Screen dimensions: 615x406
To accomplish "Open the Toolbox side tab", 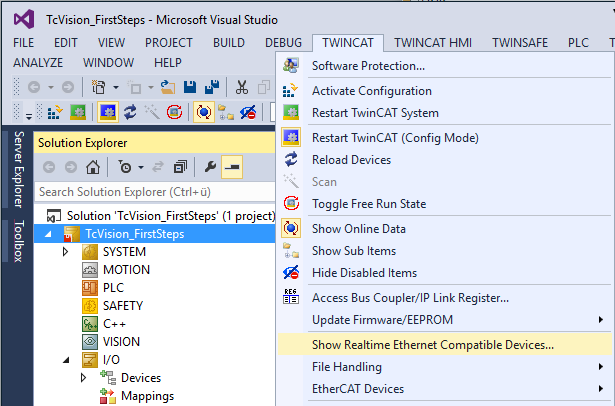I will [18, 241].
